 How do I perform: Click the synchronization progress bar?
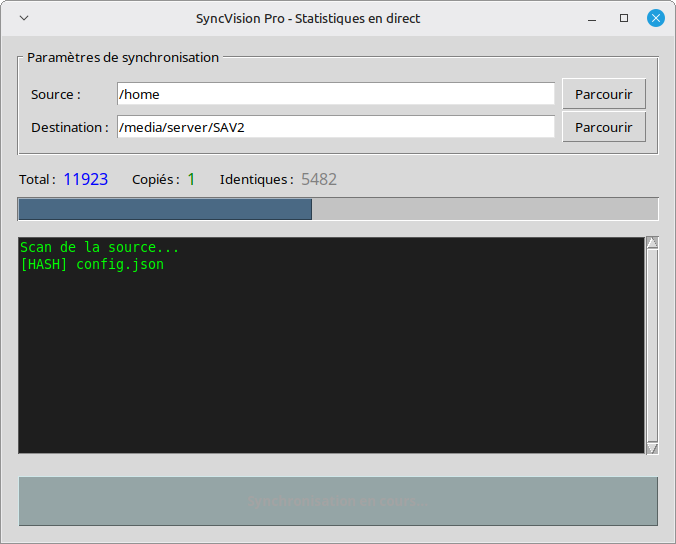pos(337,209)
